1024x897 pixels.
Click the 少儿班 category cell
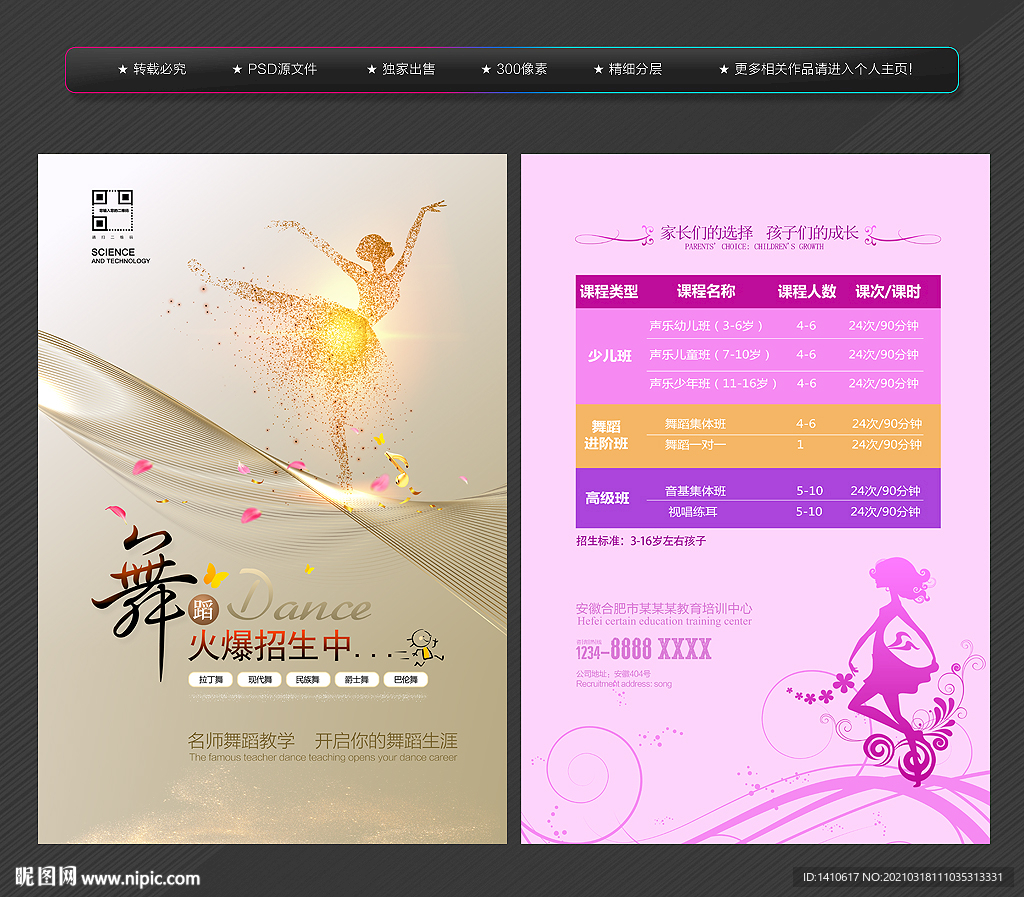[x=609, y=356]
